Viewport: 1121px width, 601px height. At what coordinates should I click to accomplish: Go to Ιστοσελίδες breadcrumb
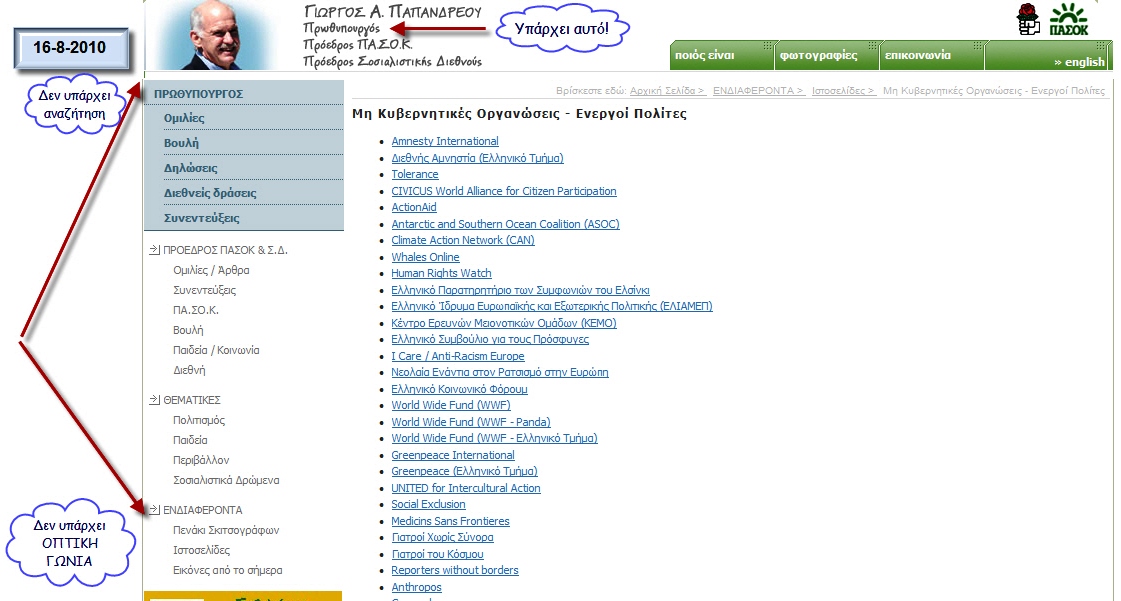[842, 91]
